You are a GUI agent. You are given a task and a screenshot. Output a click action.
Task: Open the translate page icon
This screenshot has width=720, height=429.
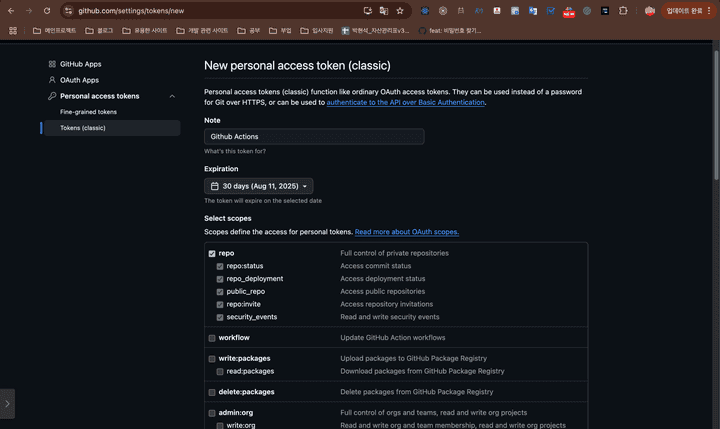(383, 11)
